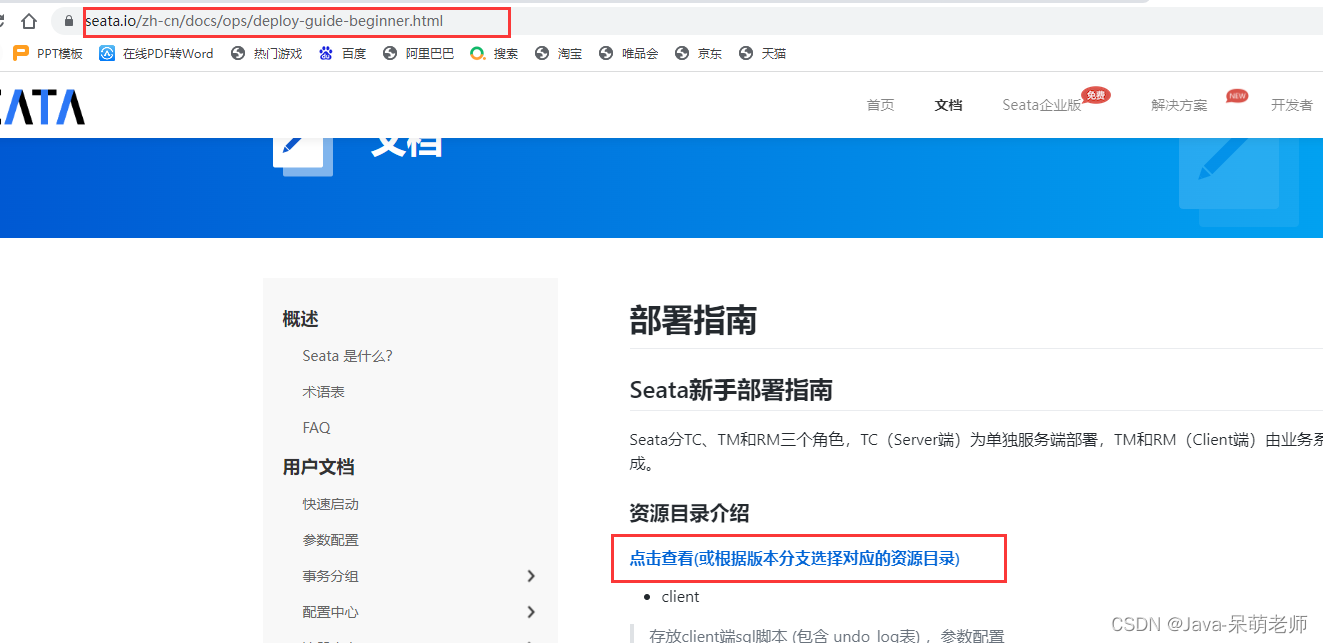Open Seata企业版 navigation item

[x=1042, y=105]
